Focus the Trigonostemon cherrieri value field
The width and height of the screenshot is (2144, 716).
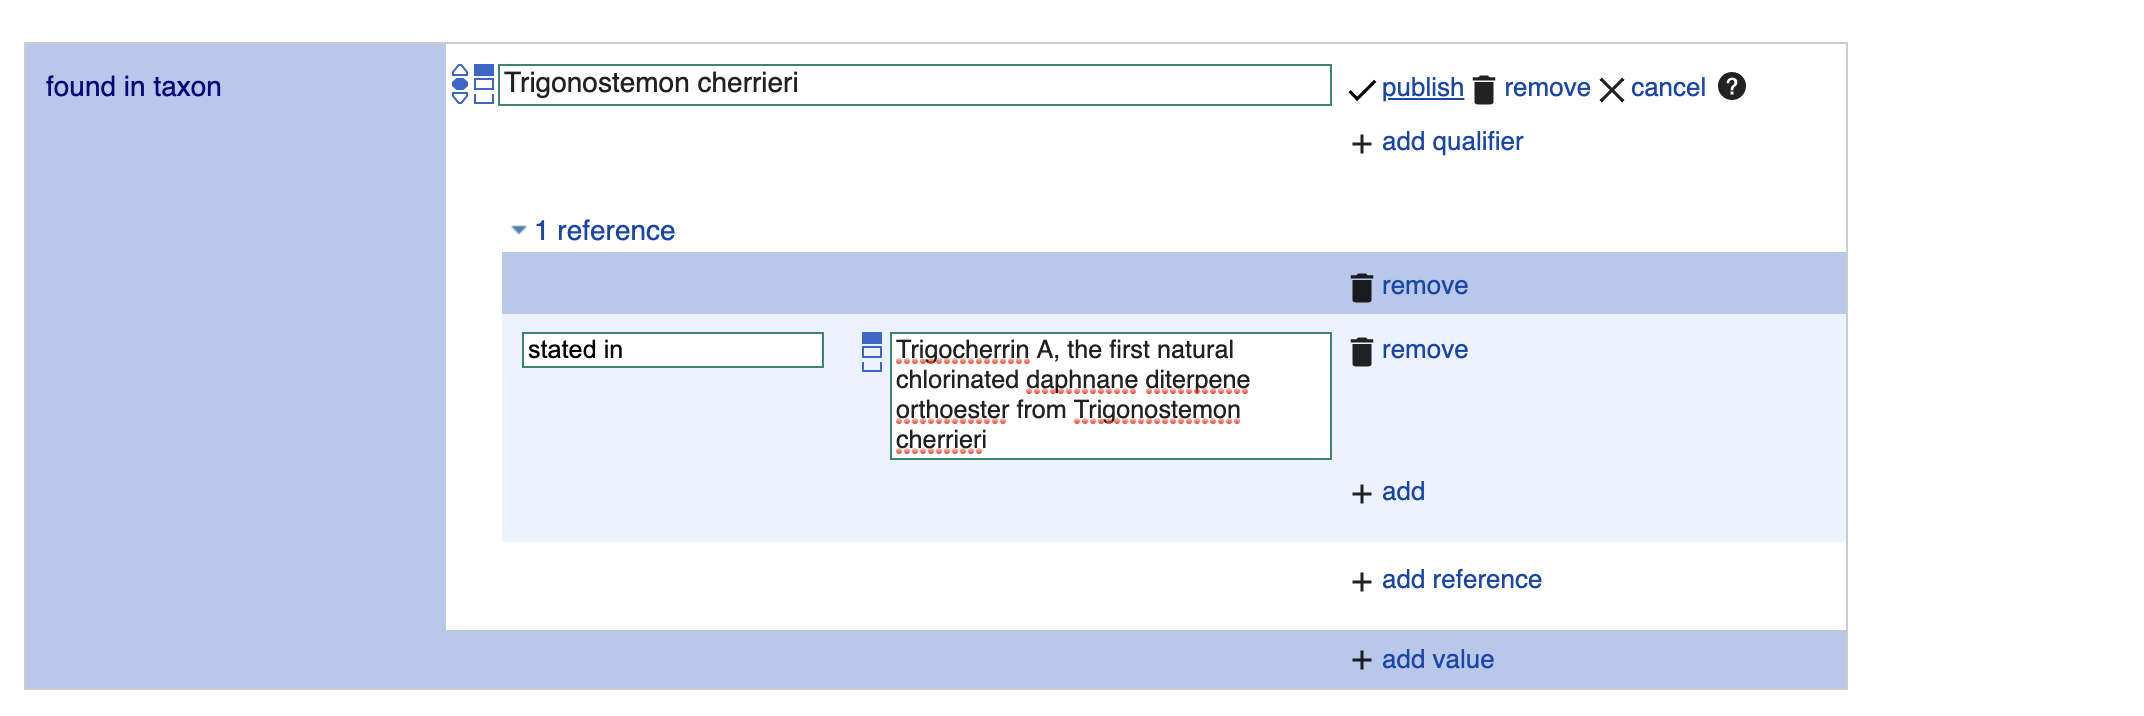tap(914, 84)
